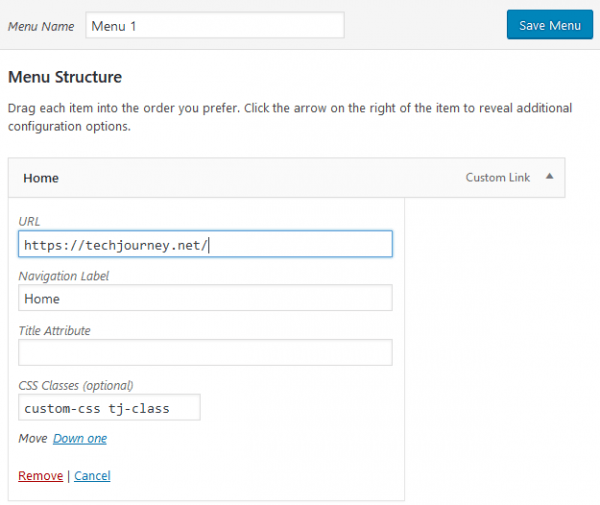600x505 pixels.
Task: Click into the URL text field
Action: [205, 244]
